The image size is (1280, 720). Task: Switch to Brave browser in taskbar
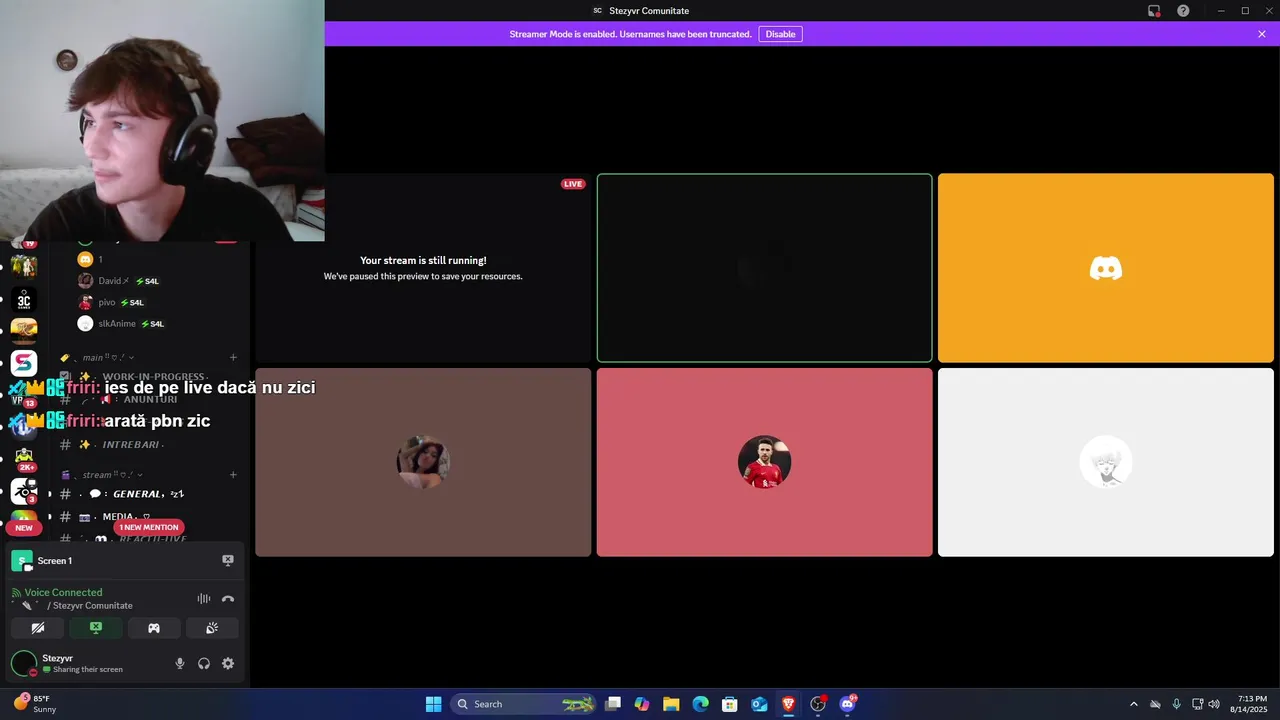tap(789, 704)
